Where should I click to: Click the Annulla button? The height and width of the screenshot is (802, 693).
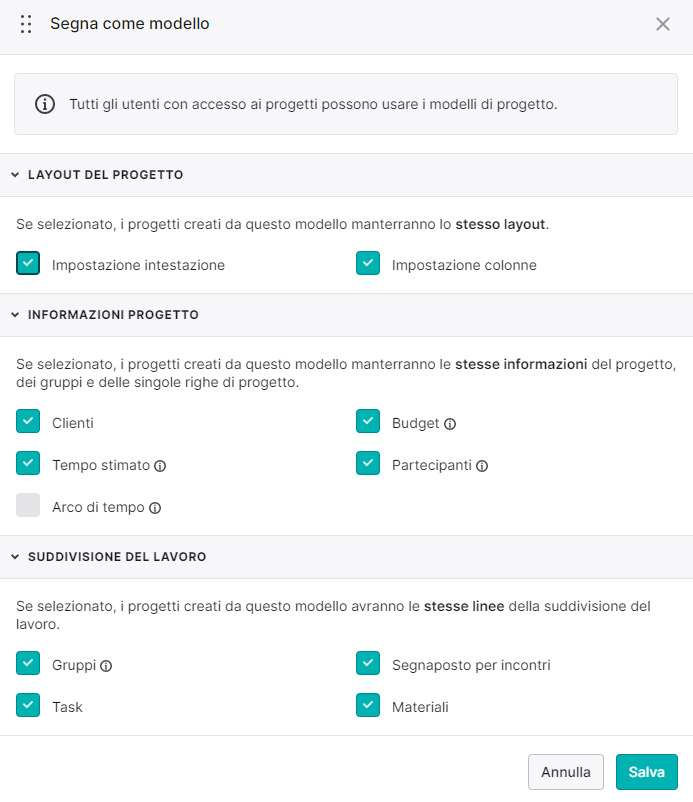(x=566, y=772)
